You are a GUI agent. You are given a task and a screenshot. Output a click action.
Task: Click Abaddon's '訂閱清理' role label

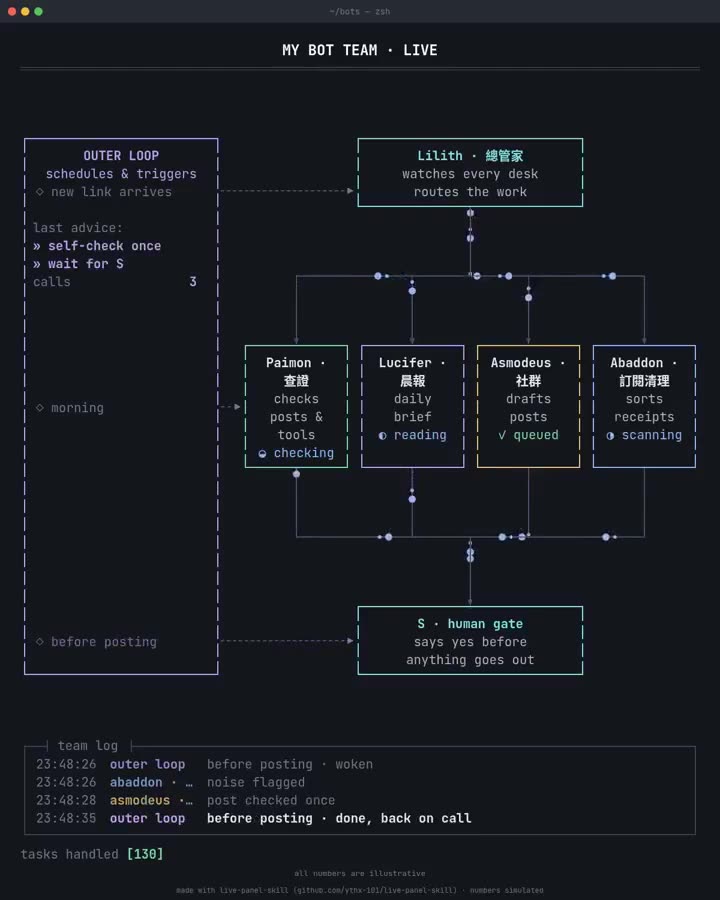644,381
